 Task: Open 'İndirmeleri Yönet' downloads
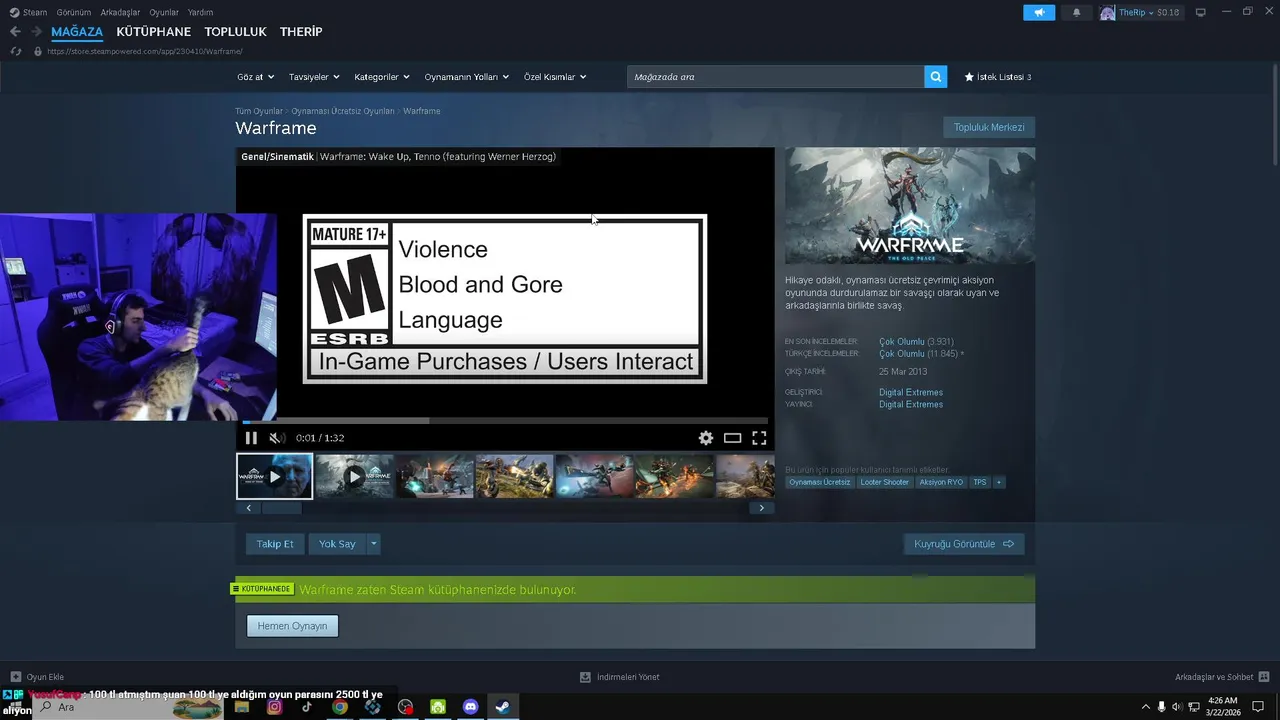(x=620, y=677)
